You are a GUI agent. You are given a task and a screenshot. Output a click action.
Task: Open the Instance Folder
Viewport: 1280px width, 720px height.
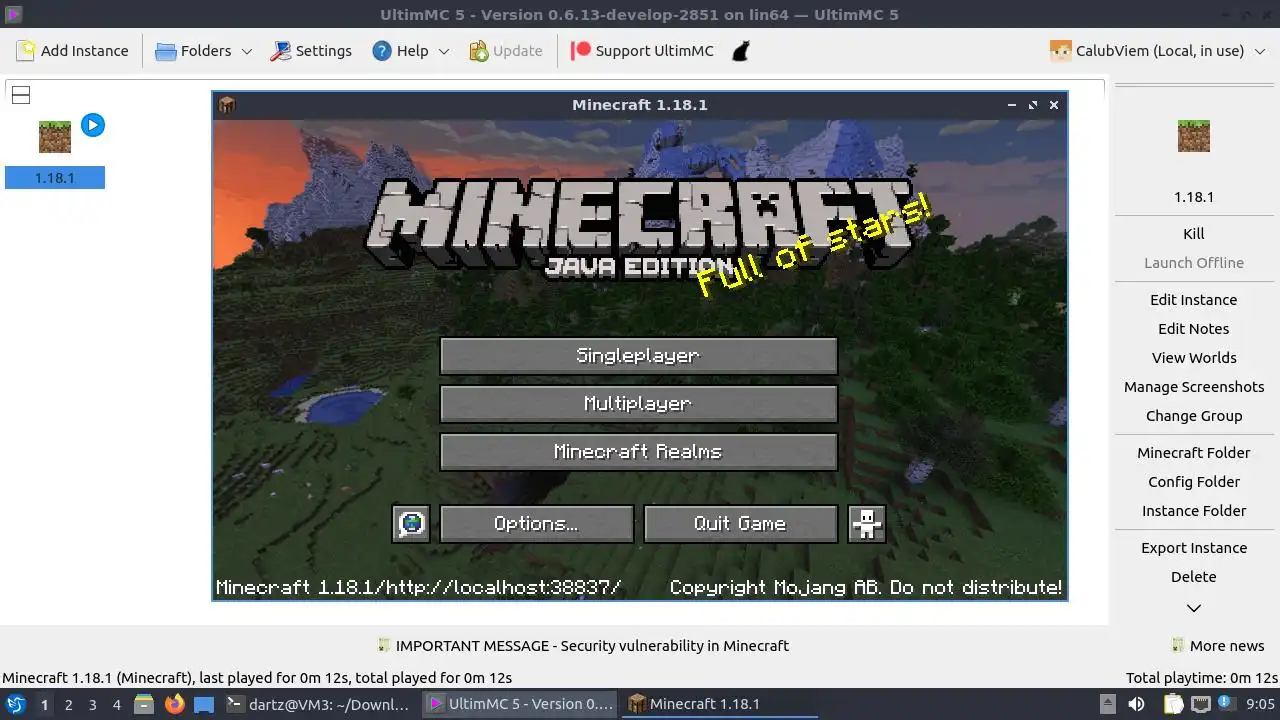point(1194,511)
